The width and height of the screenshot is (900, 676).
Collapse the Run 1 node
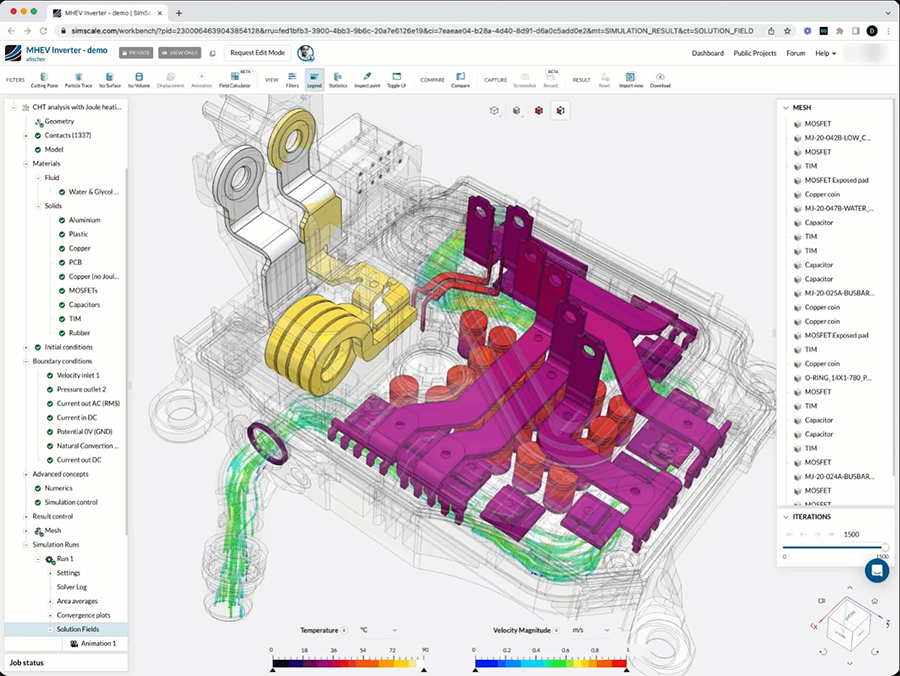click(38, 559)
